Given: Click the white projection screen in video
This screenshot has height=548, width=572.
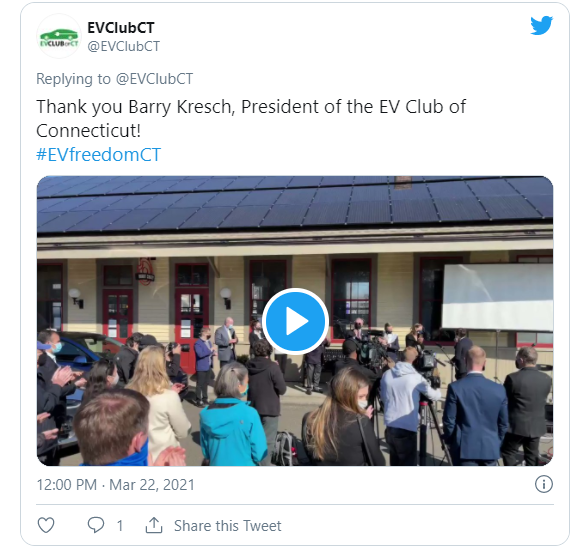Looking at the screenshot, I should (498, 296).
